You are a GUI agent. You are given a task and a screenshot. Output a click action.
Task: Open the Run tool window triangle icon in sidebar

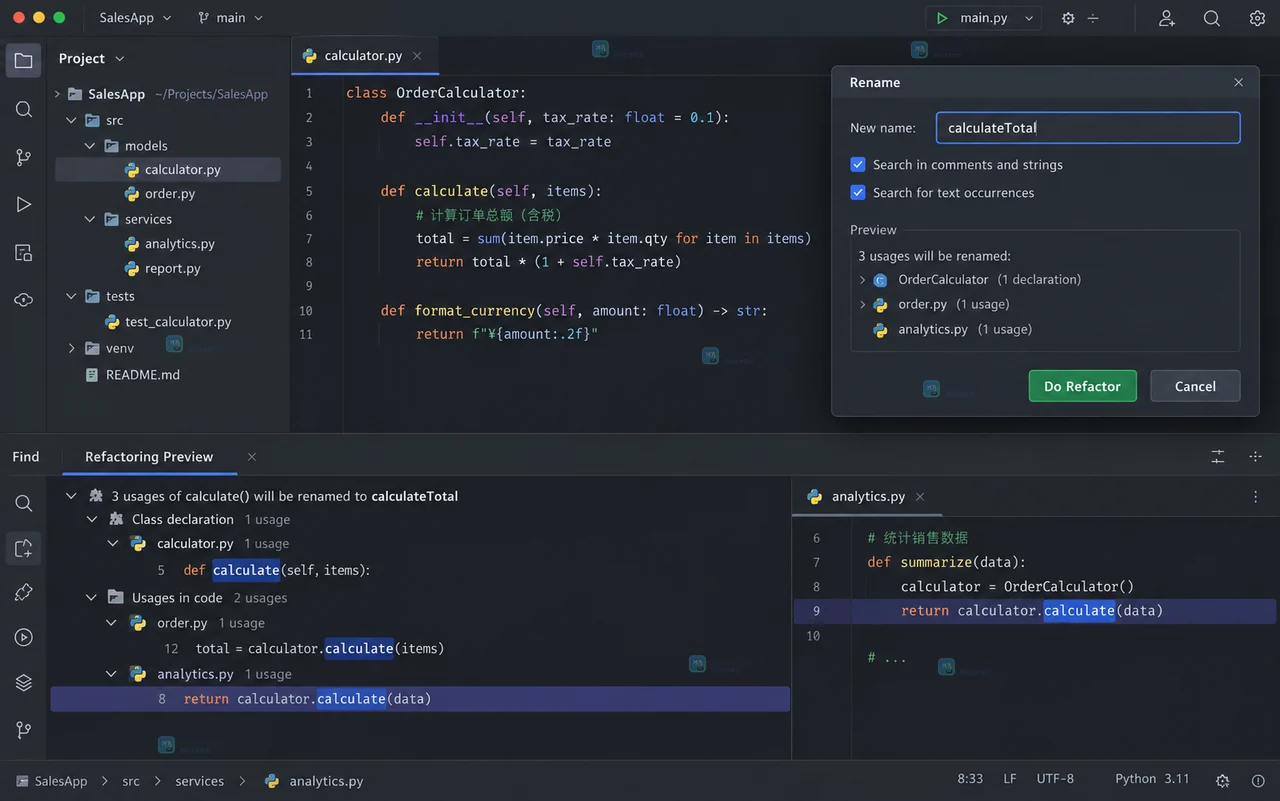(x=24, y=205)
